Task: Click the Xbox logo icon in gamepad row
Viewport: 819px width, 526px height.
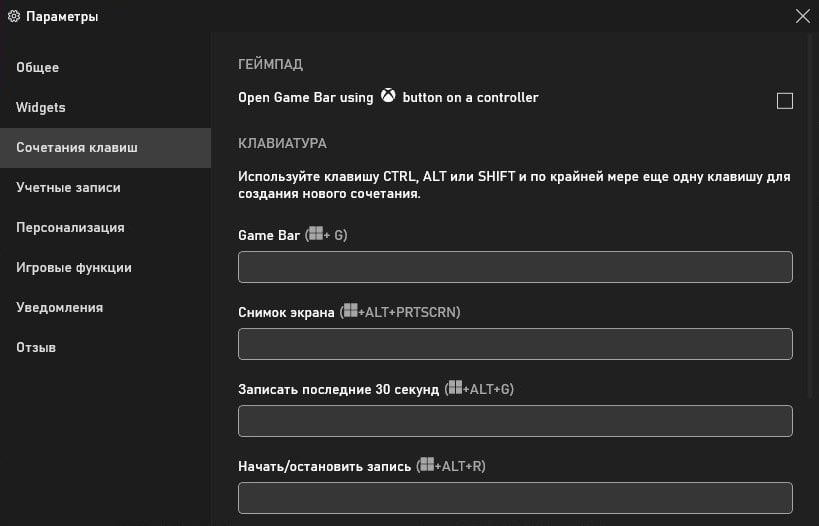Action: point(388,97)
